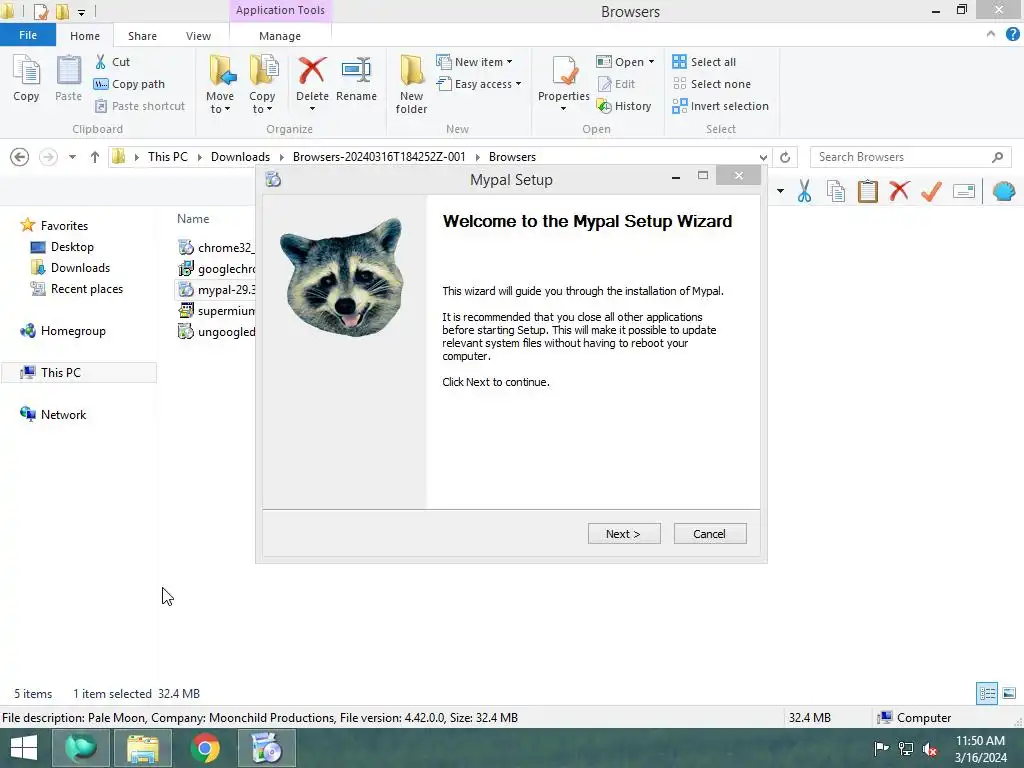The width and height of the screenshot is (1024, 768).
Task: Click the Name column header
Action: pyautogui.click(x=193, y=219)
